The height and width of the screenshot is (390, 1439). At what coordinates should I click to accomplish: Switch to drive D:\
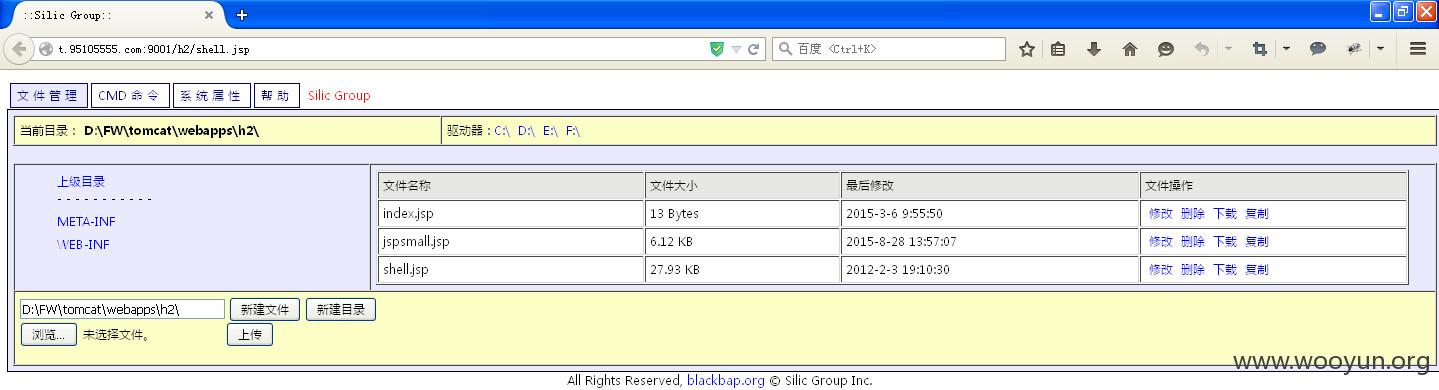pos(526,131)
